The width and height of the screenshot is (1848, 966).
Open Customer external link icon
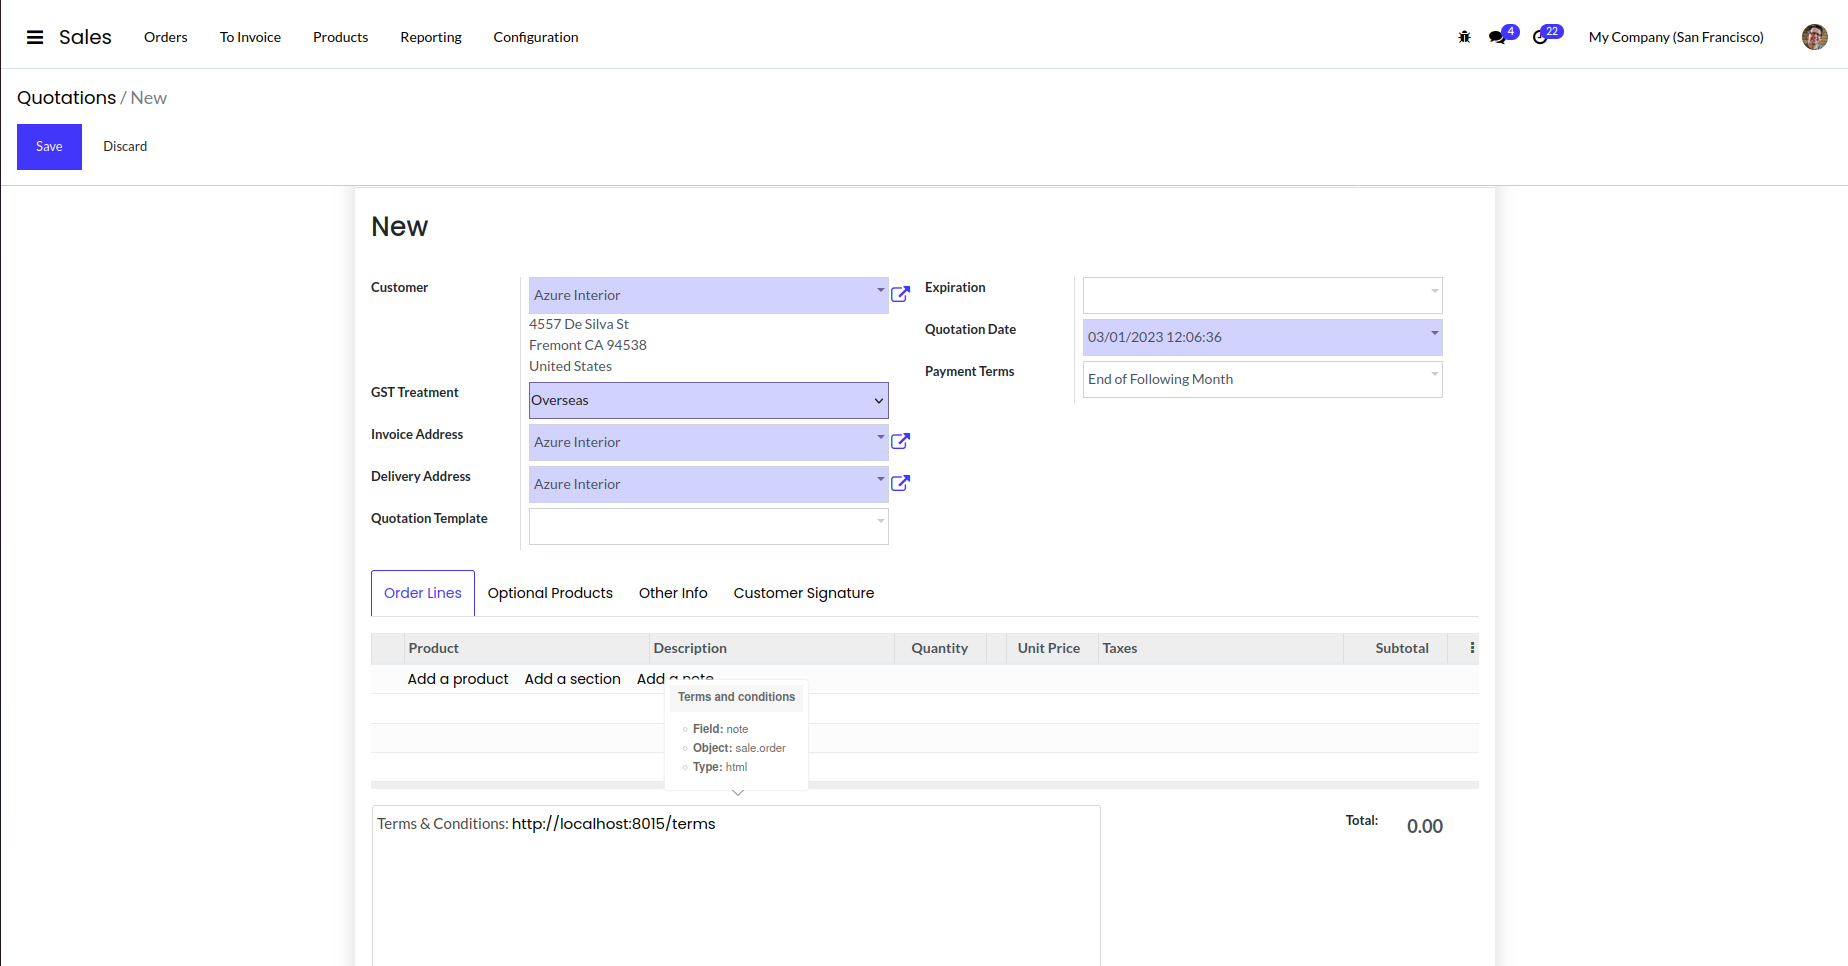pos(900,294)
